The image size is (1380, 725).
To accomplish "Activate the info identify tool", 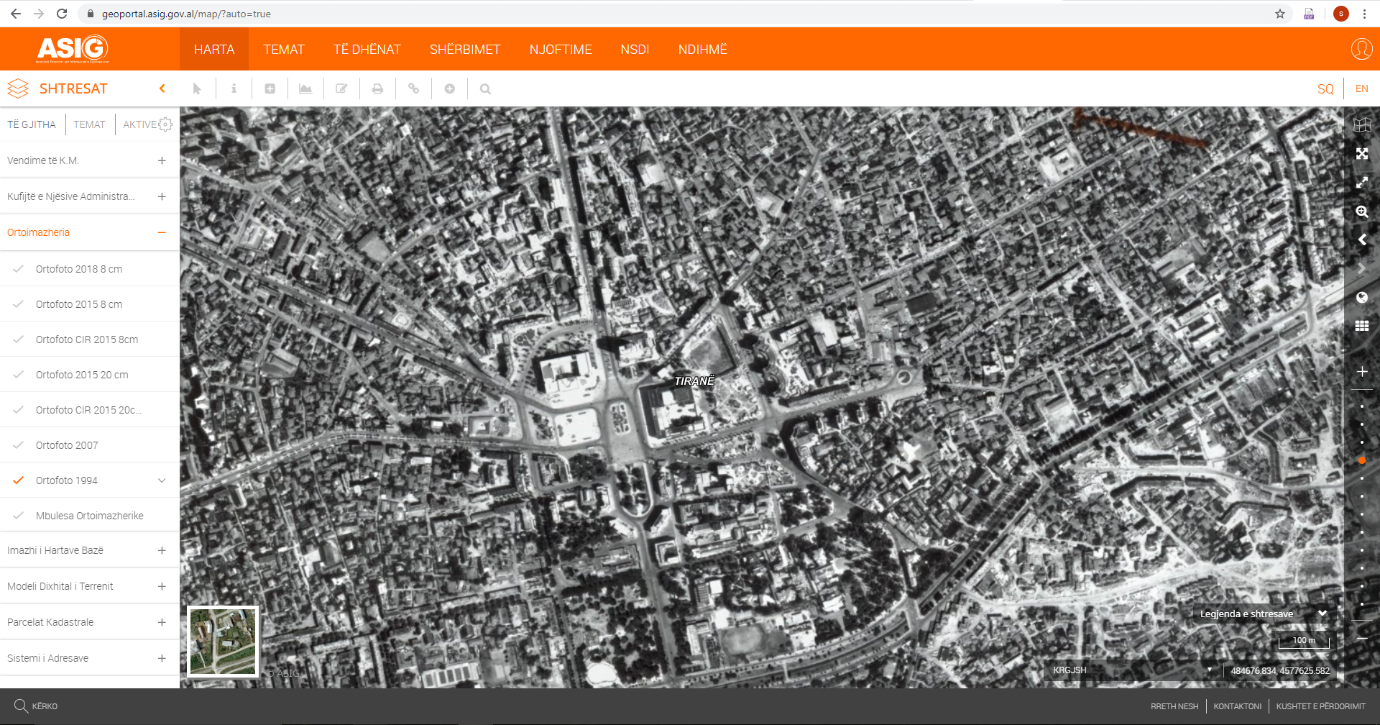I will pos(234,88).
